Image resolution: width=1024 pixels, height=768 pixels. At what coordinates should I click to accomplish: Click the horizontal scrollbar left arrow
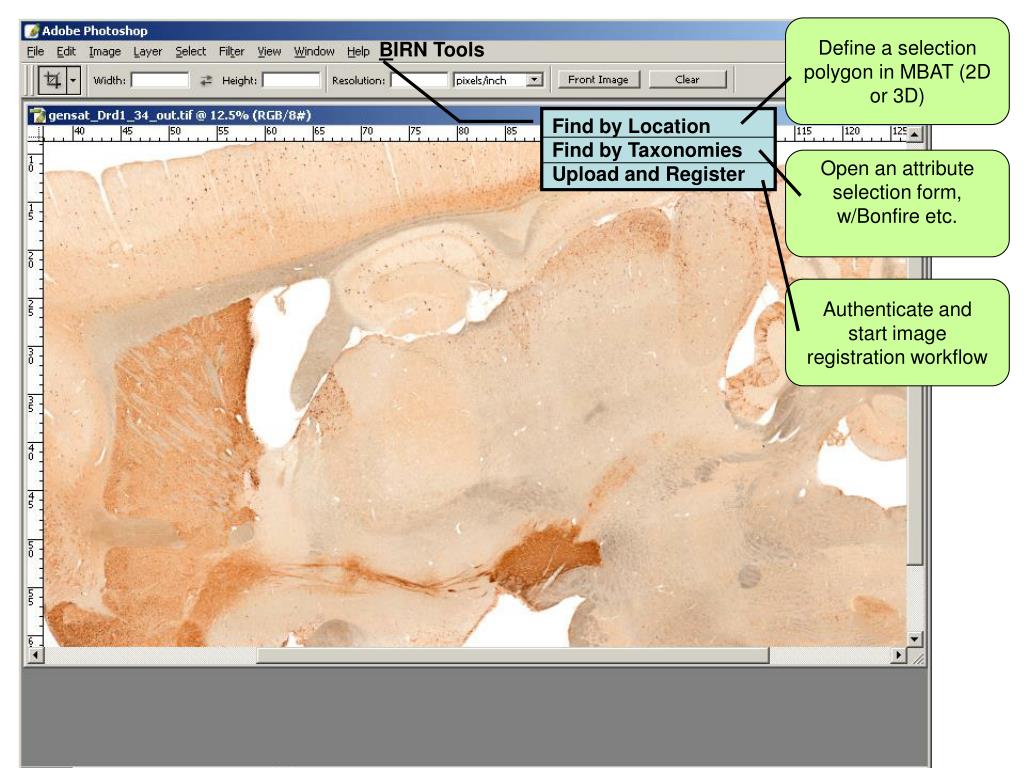click(x=35, y=654)
